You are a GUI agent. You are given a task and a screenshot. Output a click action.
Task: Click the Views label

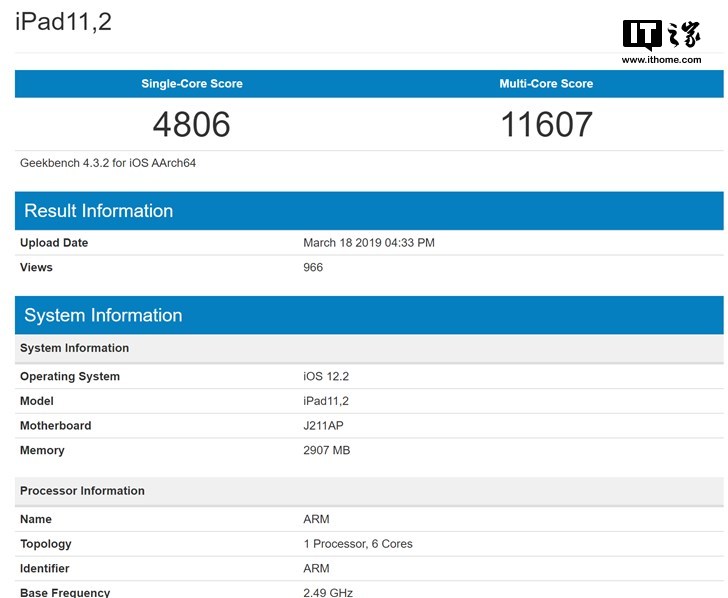point(36,267)
